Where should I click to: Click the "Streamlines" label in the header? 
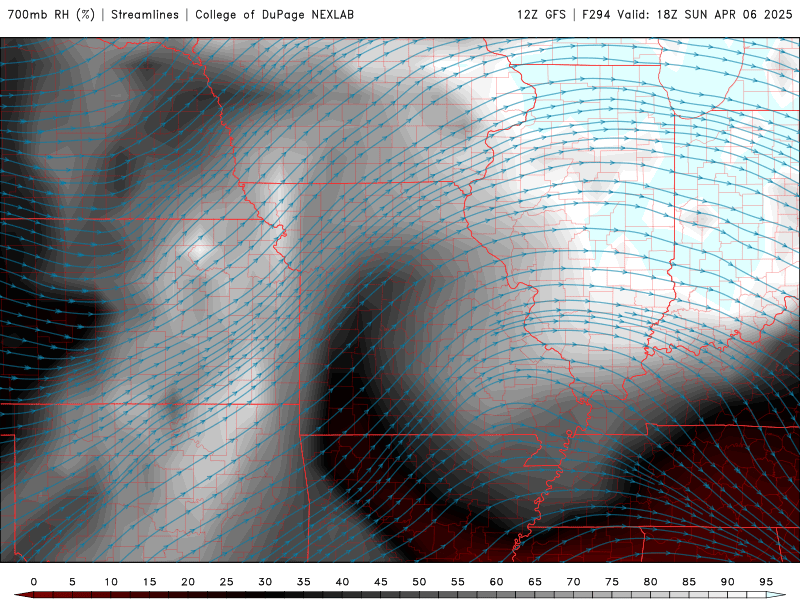pos(145,15)
